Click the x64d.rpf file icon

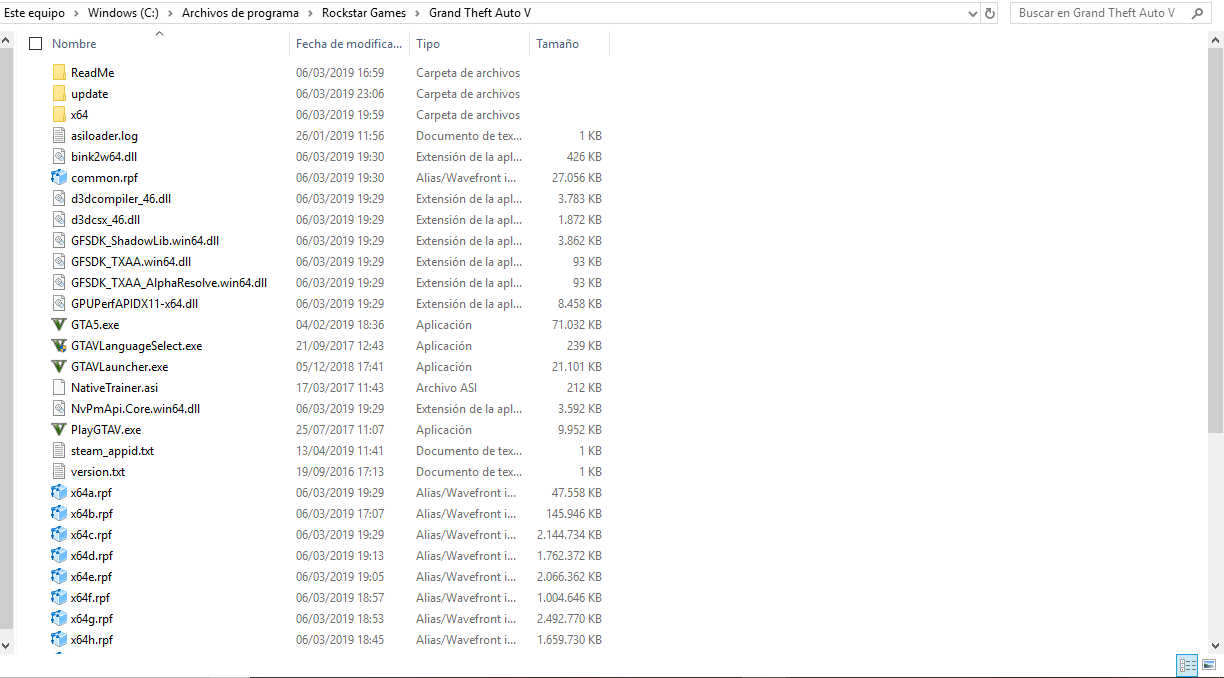click(x=59, y=556)
